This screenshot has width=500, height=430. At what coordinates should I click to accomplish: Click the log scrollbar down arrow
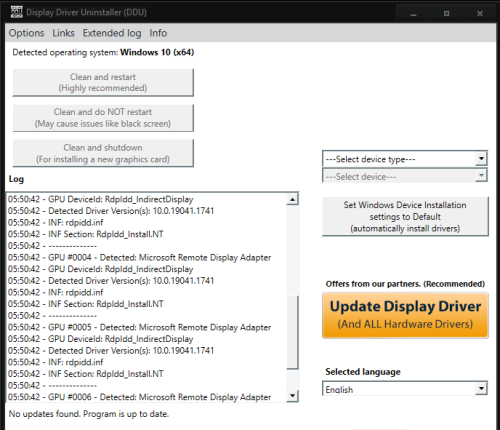tap(292, 396)
